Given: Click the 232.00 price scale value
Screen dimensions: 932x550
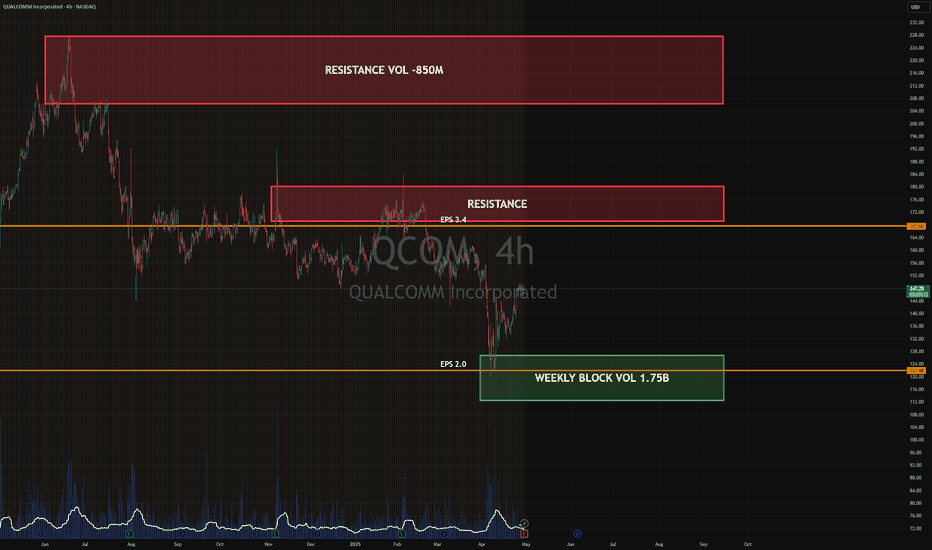Looking at the screenshot, I should pos(916,23).
